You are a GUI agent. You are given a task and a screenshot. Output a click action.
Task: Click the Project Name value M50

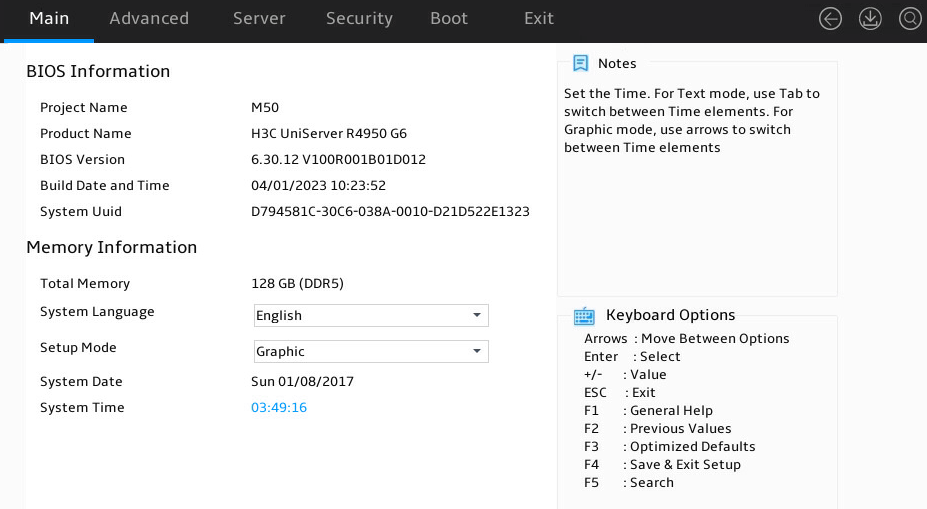(265, 108)
